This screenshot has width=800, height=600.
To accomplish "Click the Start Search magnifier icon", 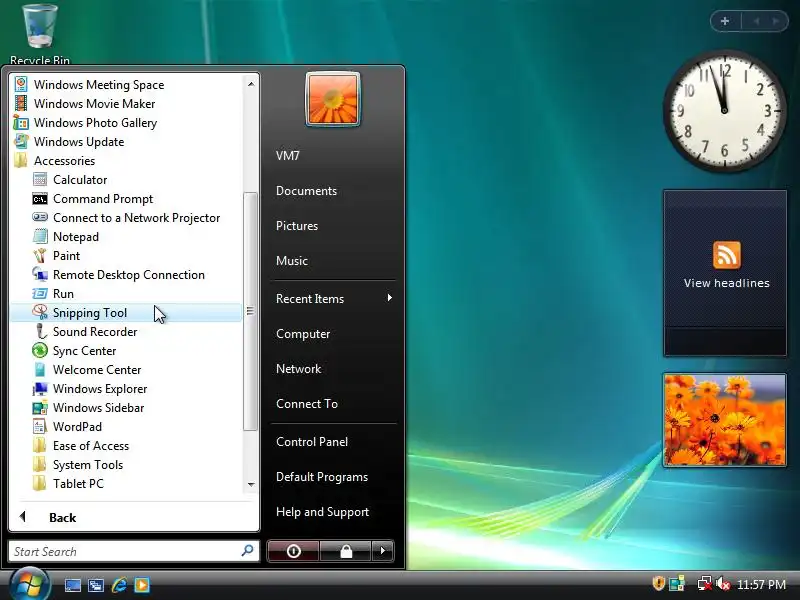I will click(247, 551).
